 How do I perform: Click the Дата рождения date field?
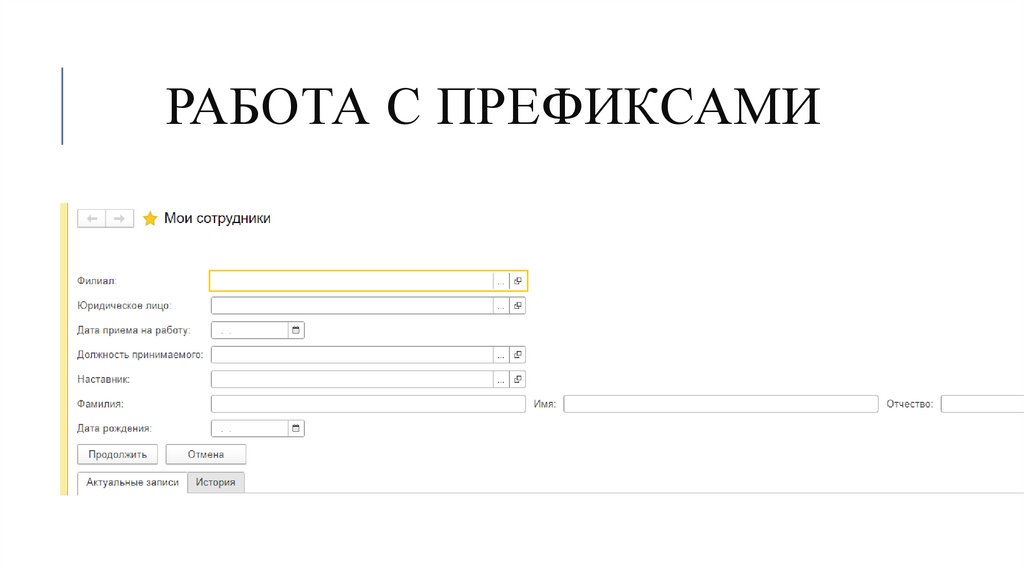point(250,428)
